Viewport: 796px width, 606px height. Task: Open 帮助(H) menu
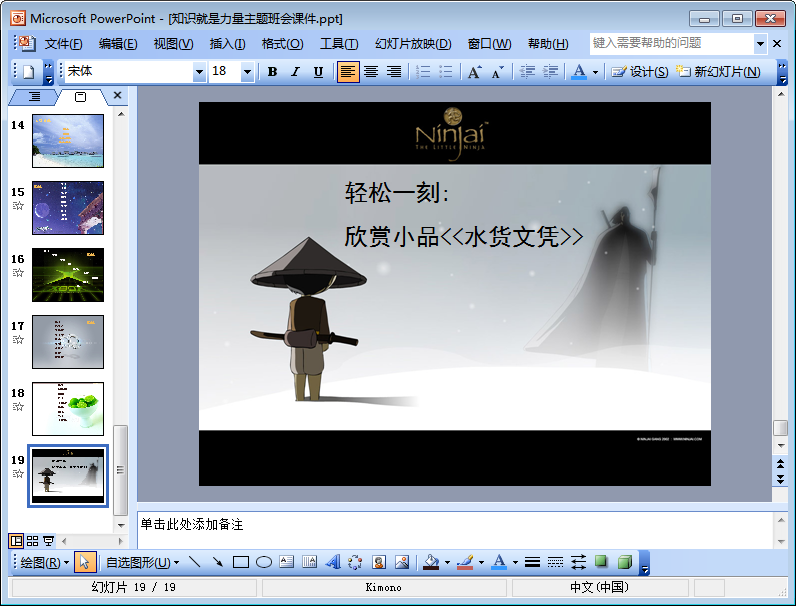pos(548,44)
